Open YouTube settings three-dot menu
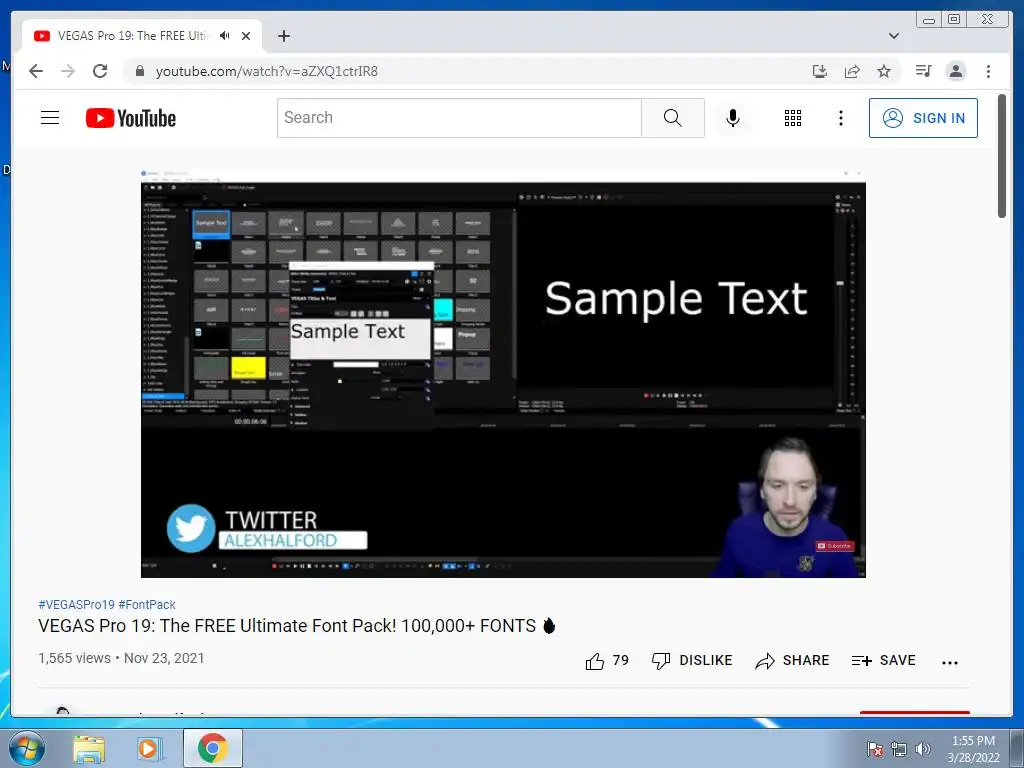 pos(840,118)
